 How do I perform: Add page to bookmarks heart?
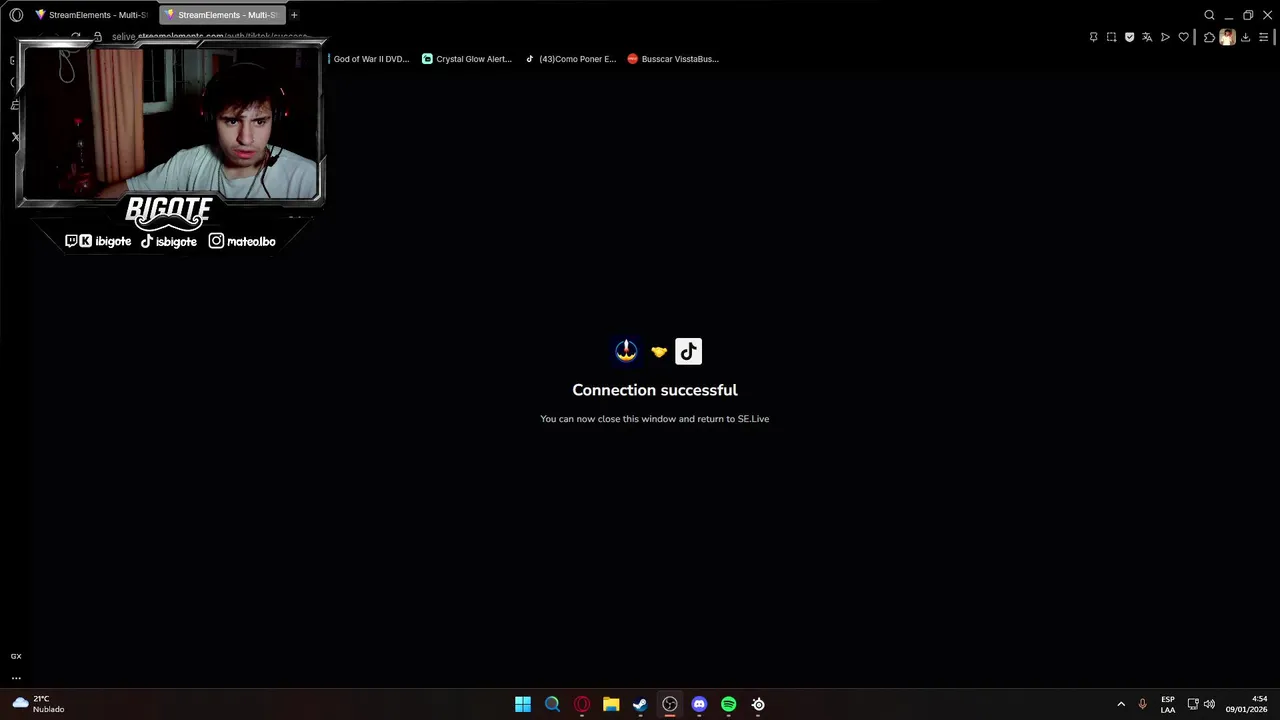pyautogui.click(x=1183, y=37)
